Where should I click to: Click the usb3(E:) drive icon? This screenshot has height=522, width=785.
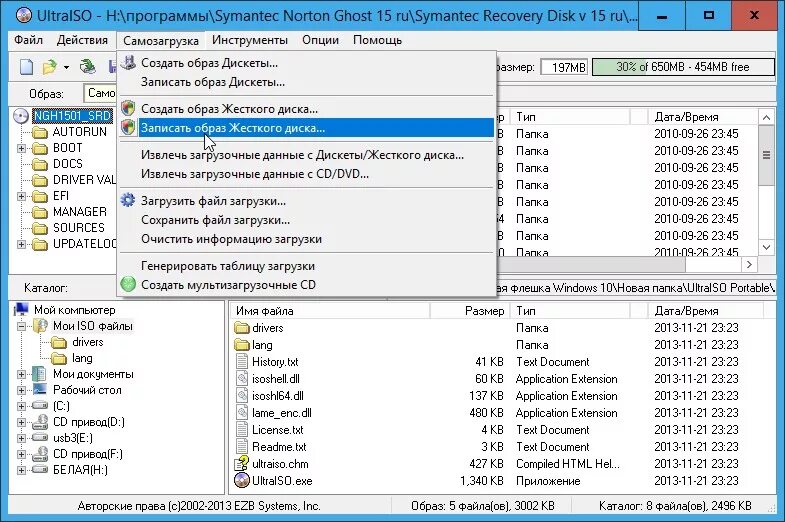click(x=40, y=438)
